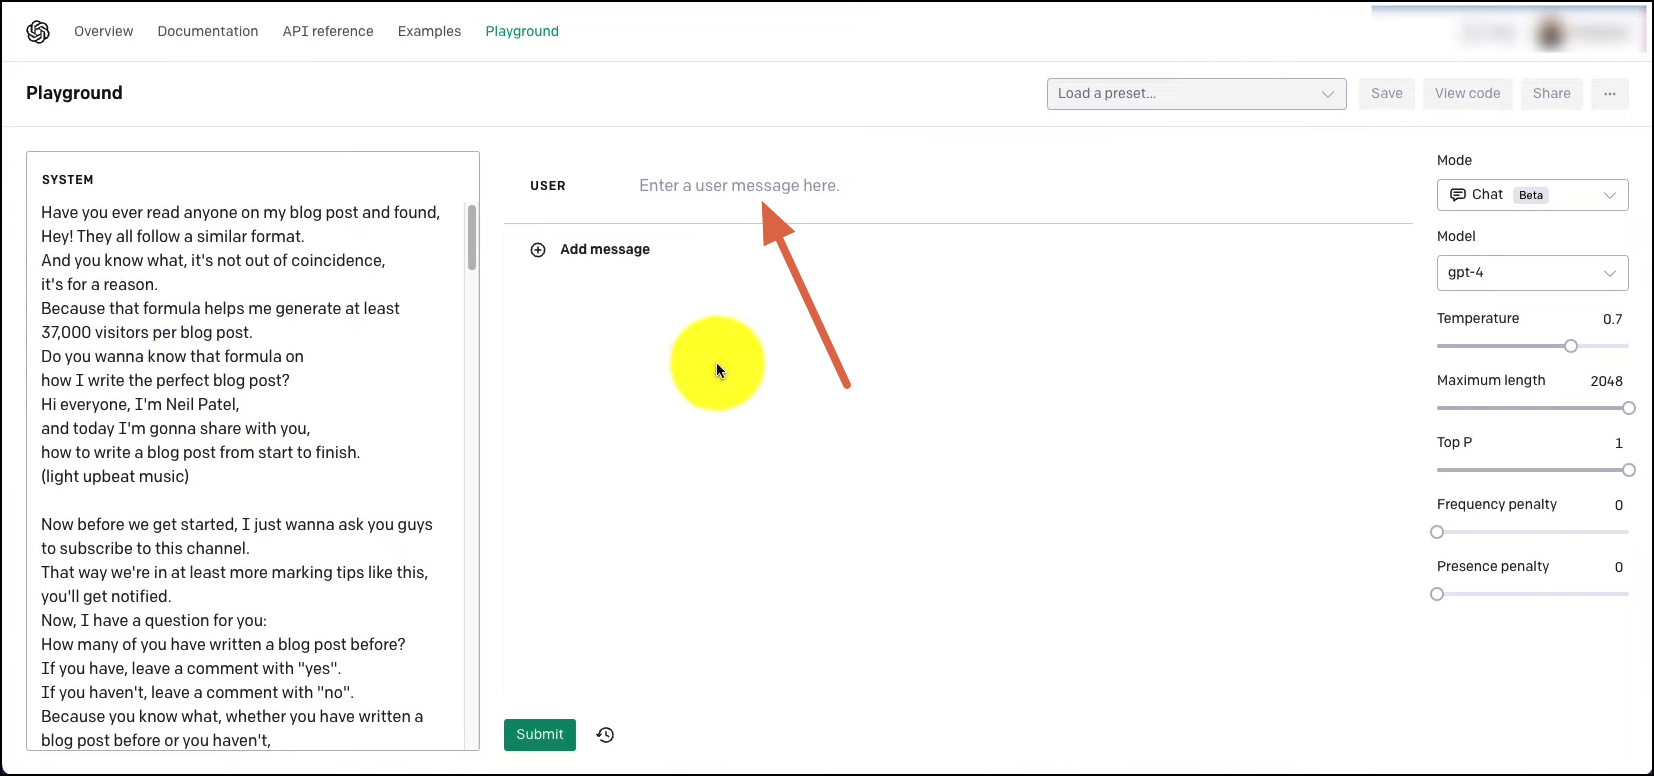
Task: Open the three-dots more options menu
Action: pyautogui.click(x=1610, y=94)
